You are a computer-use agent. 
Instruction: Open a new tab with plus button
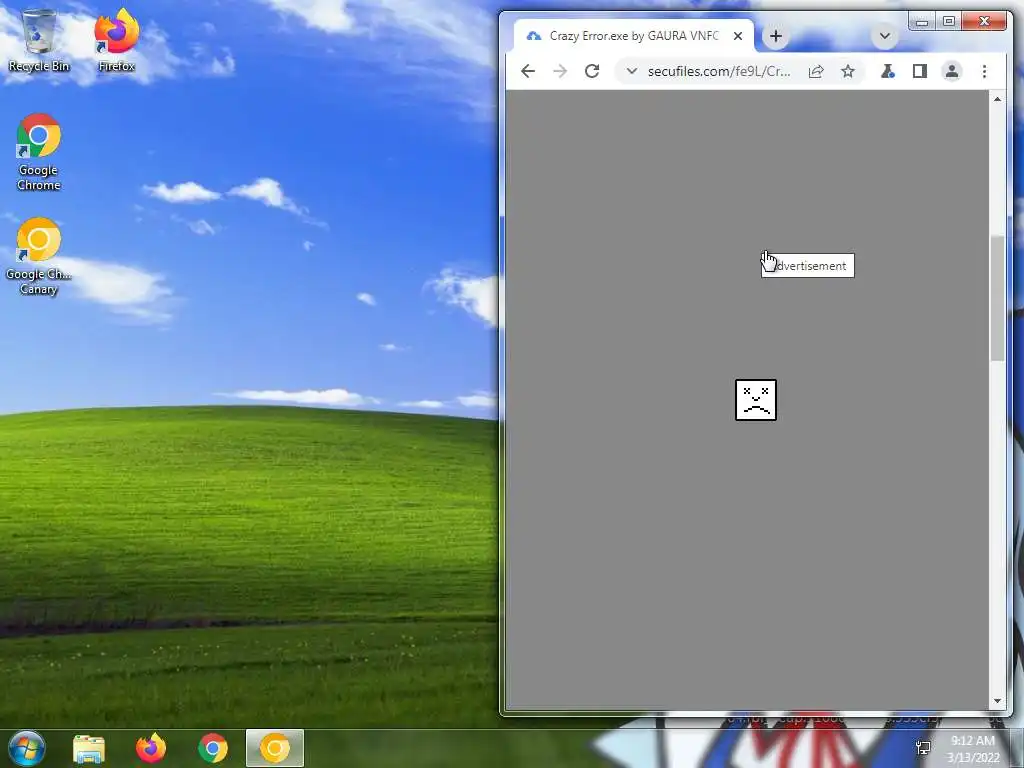[x=776, y=36]
